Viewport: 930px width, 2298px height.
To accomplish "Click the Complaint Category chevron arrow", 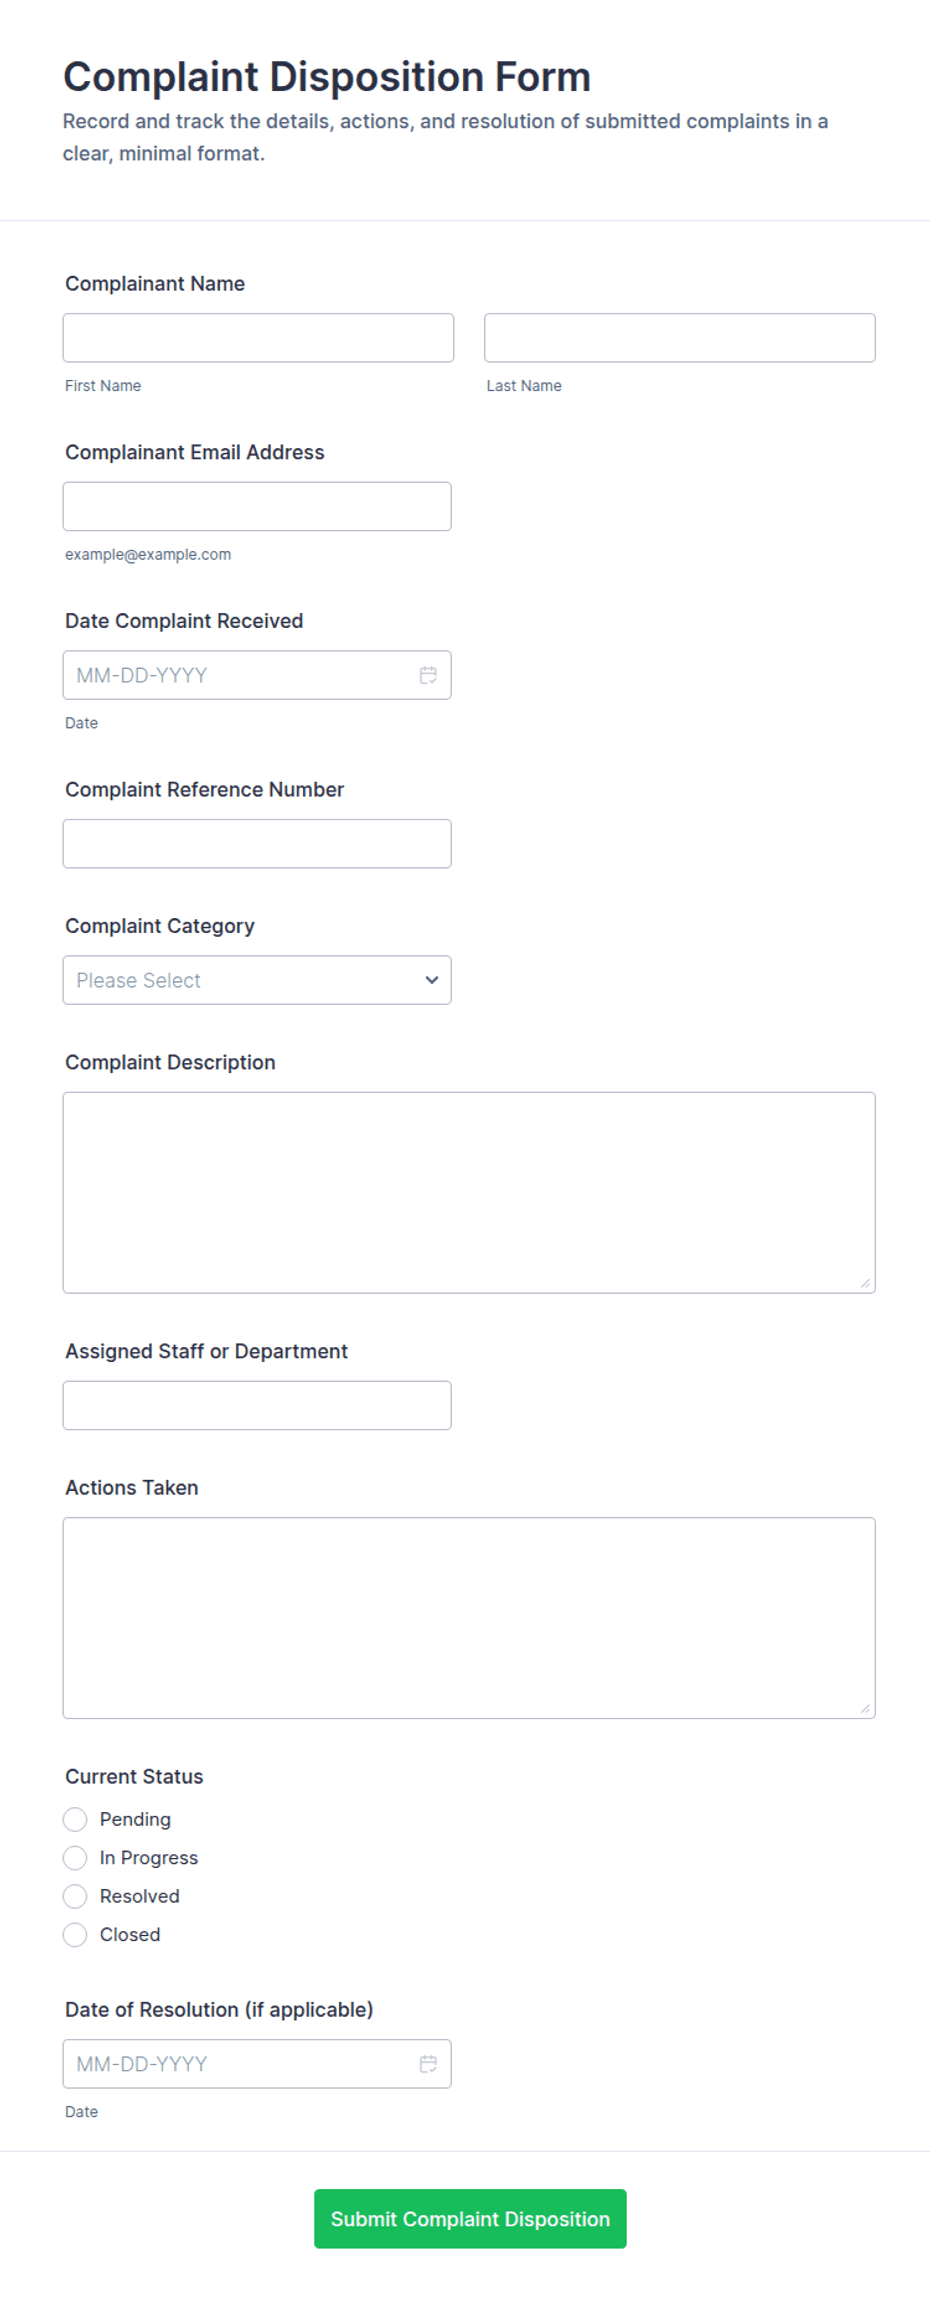I will 432,980.
